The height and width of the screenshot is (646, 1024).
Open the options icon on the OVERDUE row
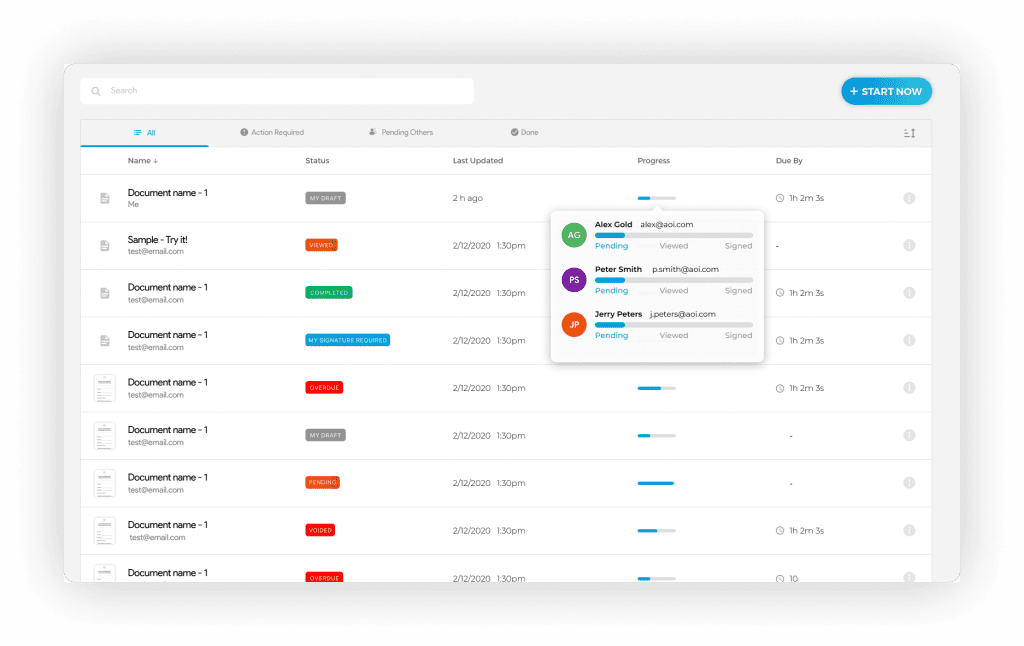[909, 388]
